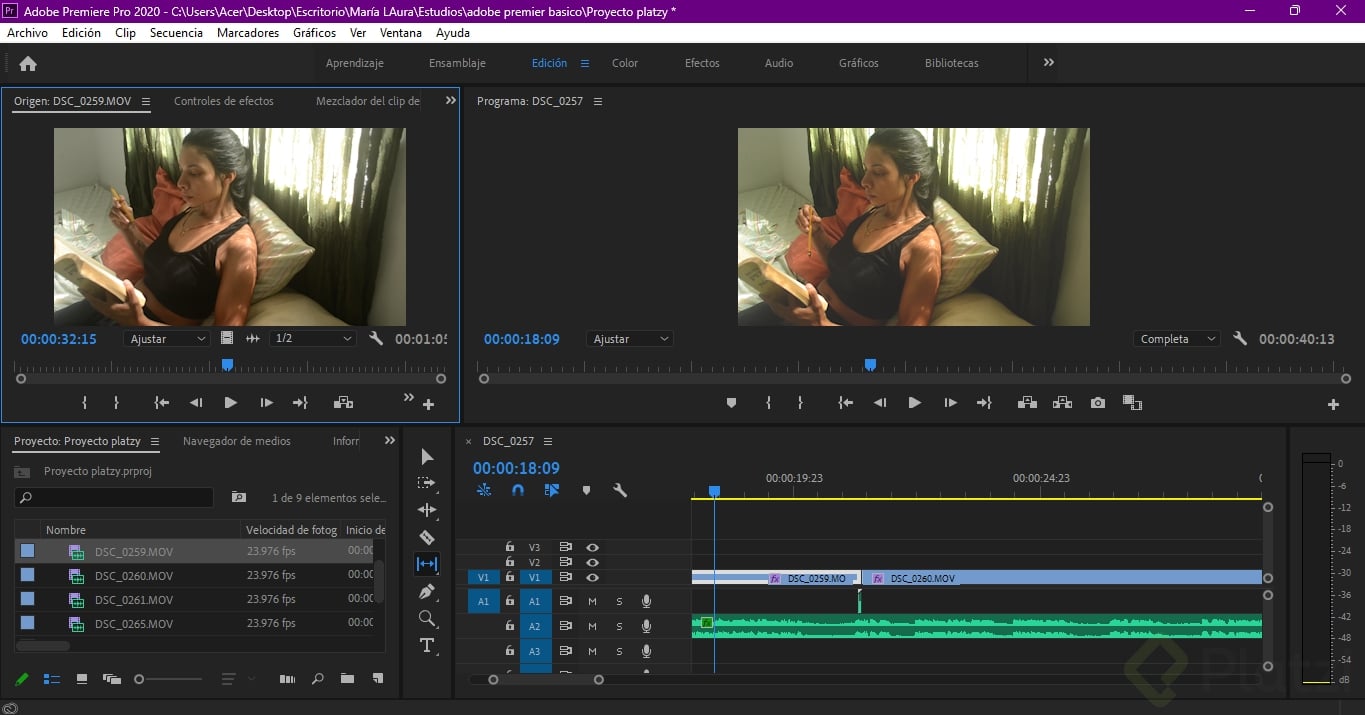
Task: Open timeline display settings wrench
Action: point(619,490)
